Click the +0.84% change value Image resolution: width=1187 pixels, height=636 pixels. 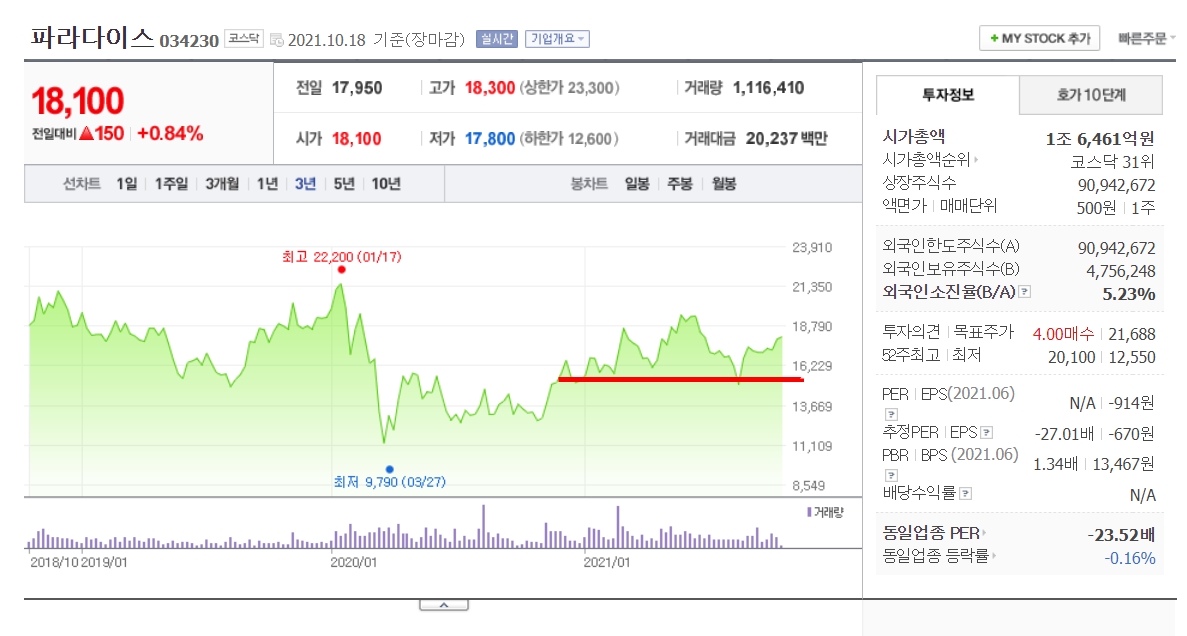pyautogui.click(x=170, y=133)
